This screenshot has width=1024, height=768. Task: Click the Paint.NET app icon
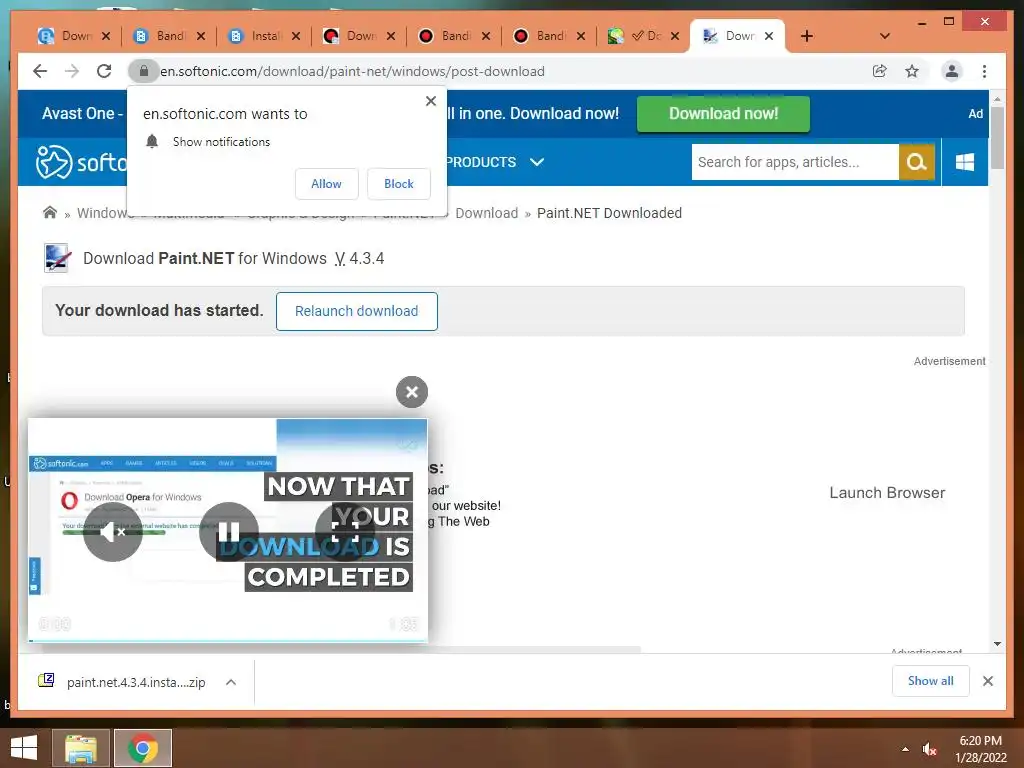[57, 258]
